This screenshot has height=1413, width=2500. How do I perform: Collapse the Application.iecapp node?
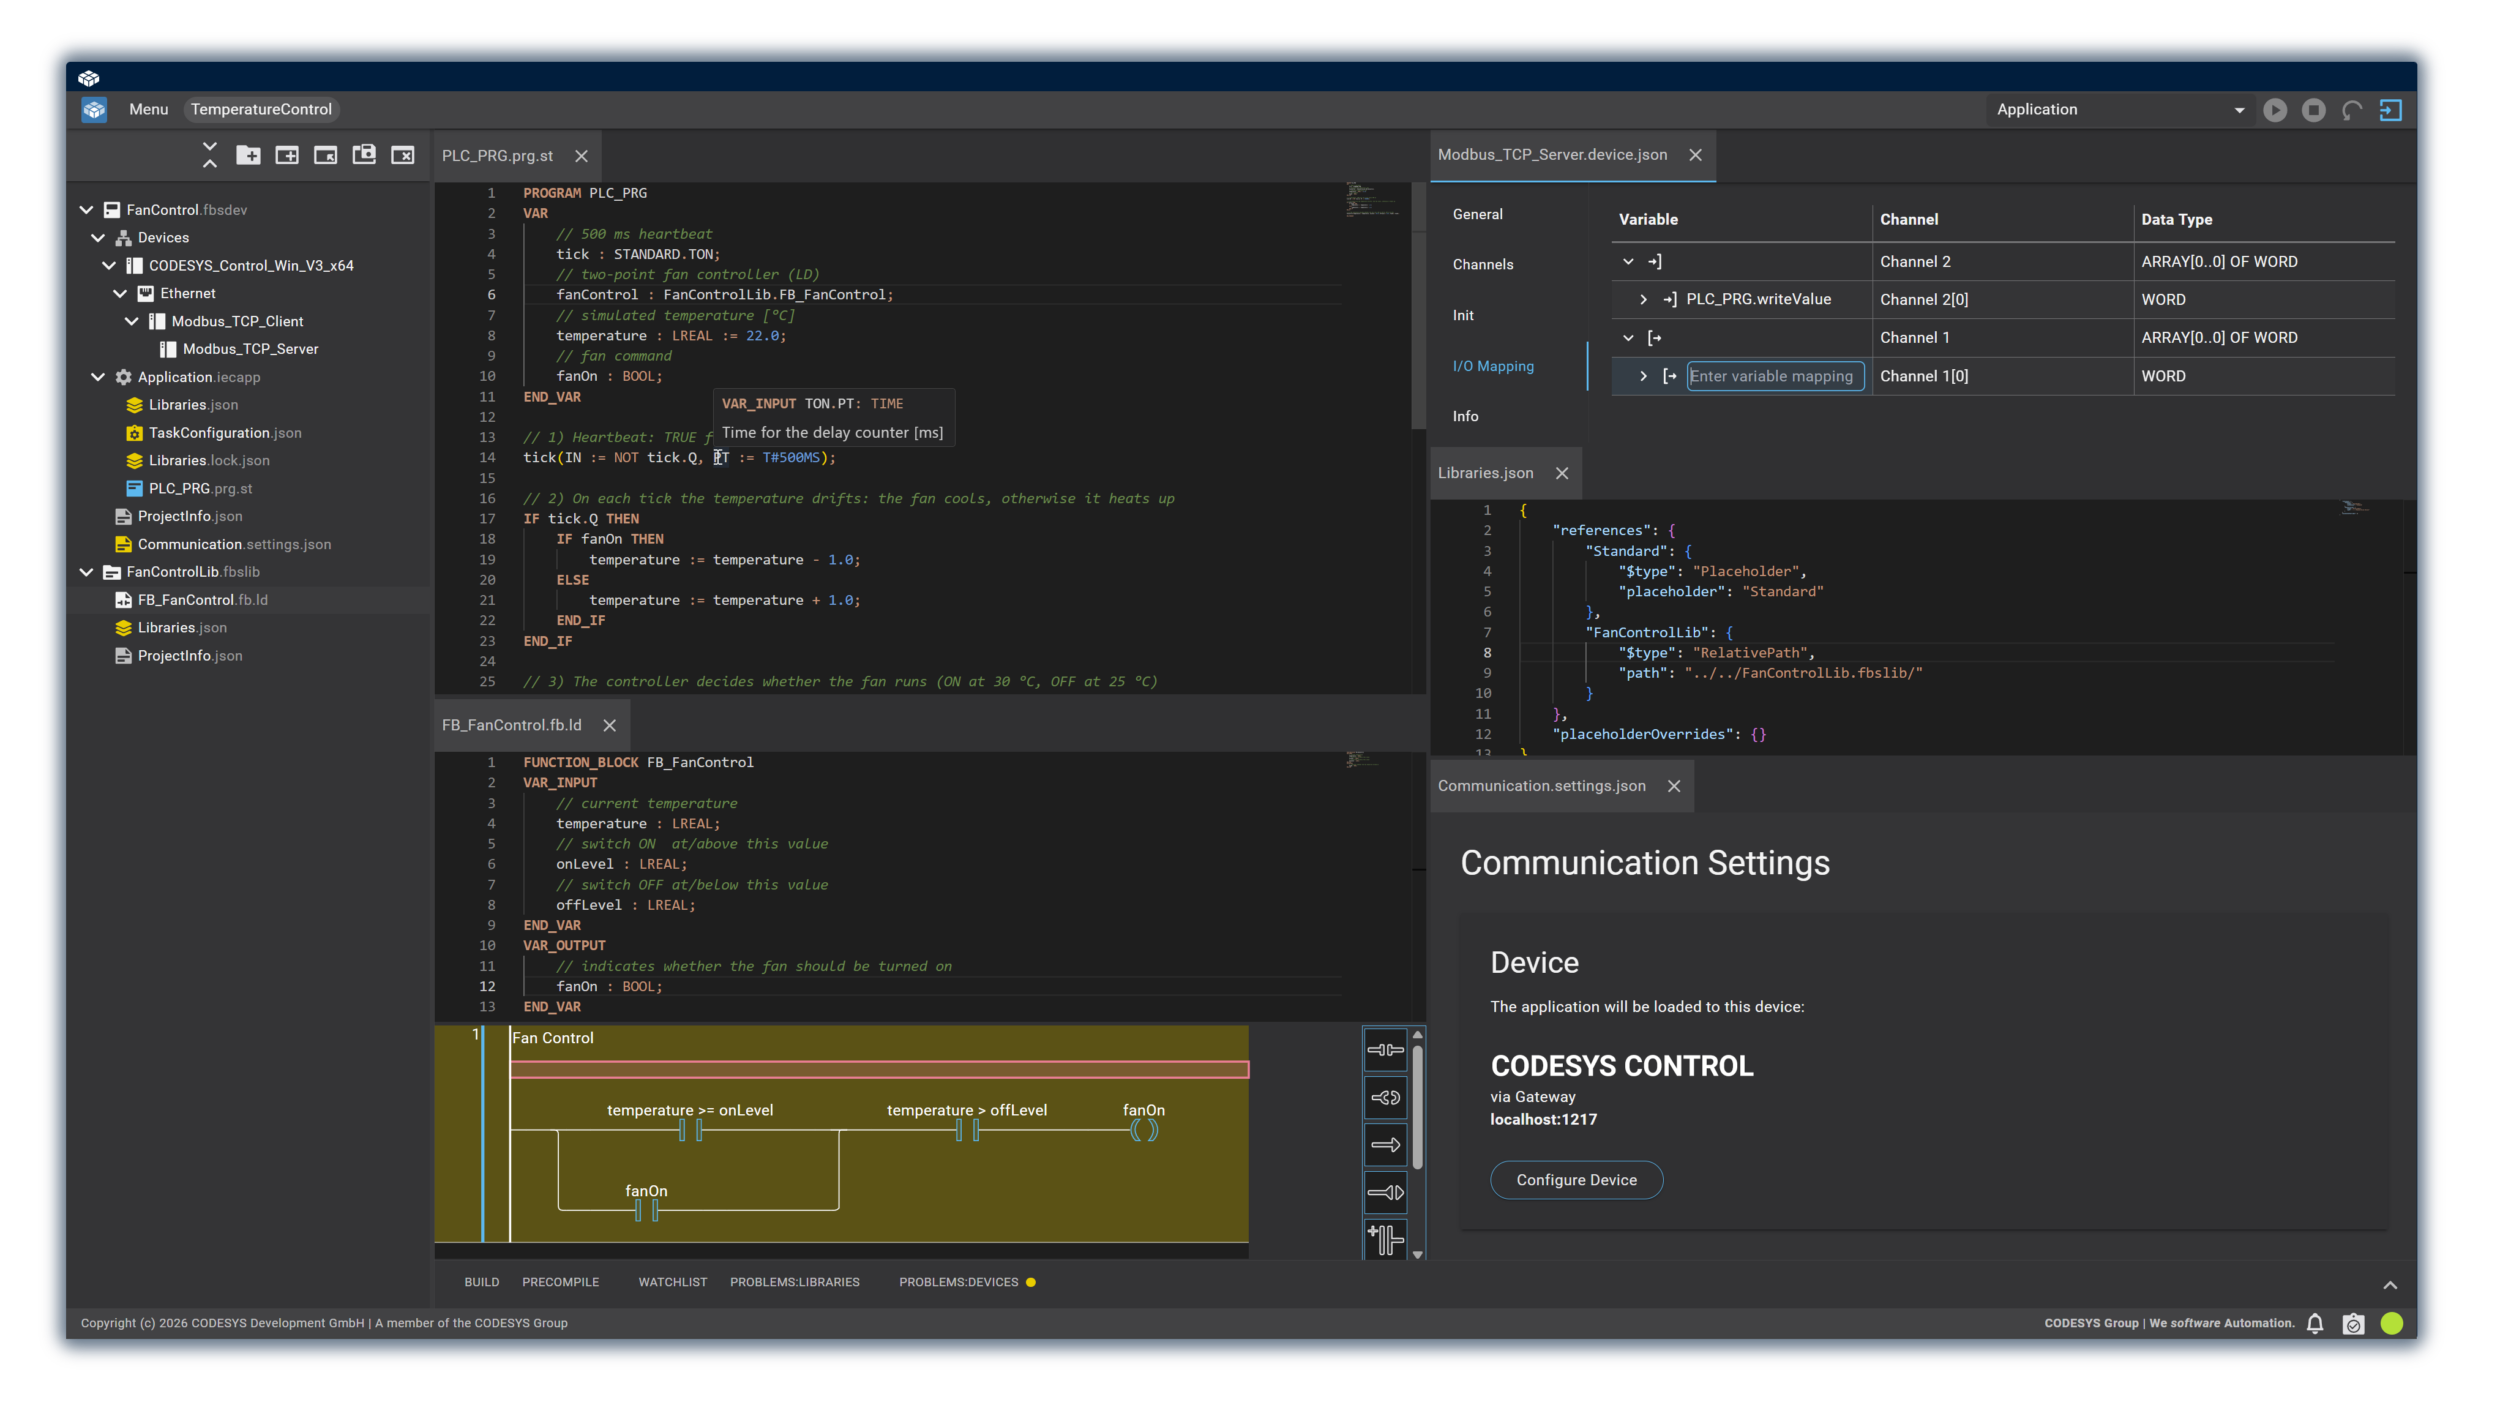coord(98,378)
